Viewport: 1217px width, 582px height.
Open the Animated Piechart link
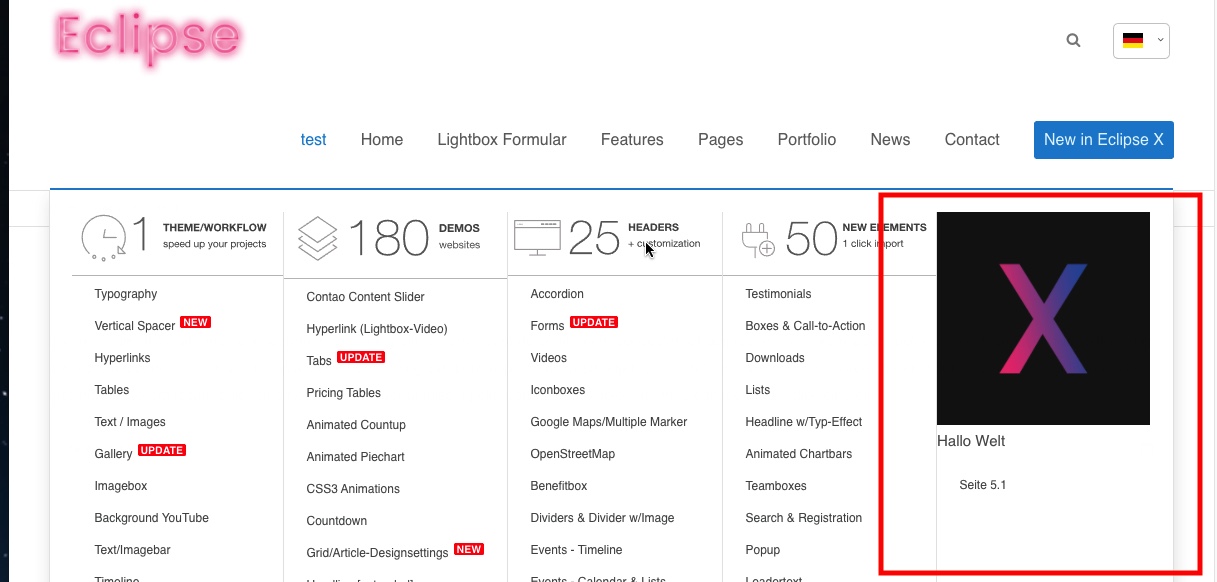pyautogui.click(x=356, y=457)
